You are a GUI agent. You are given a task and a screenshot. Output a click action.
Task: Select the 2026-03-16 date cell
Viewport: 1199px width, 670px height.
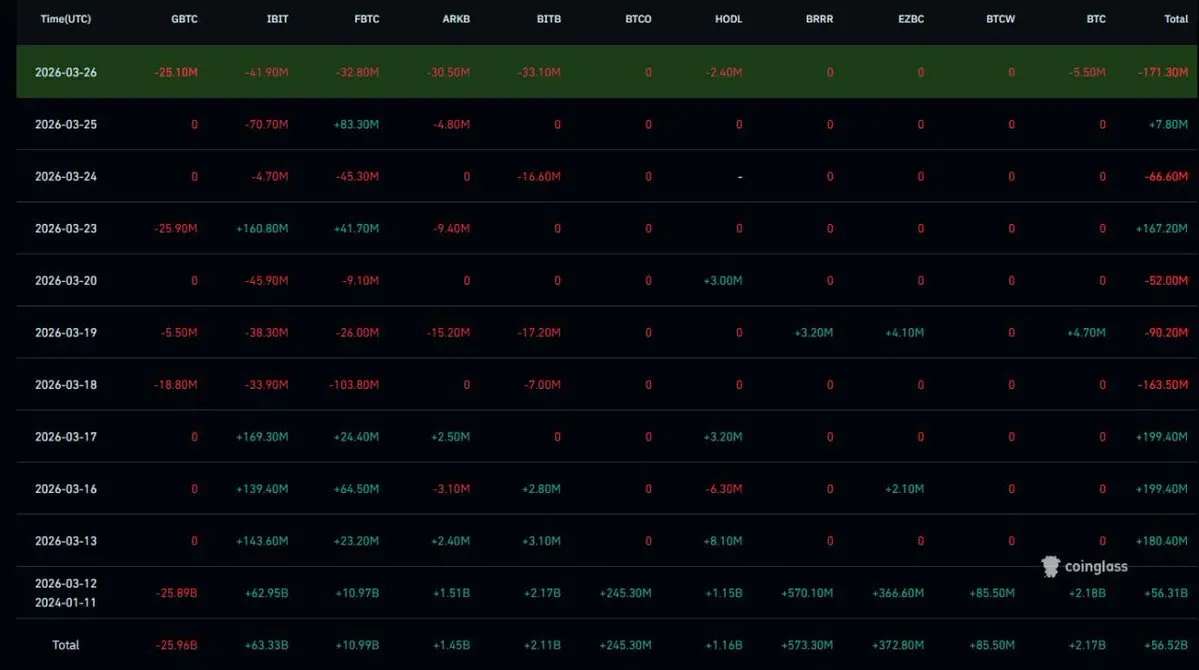66,489
